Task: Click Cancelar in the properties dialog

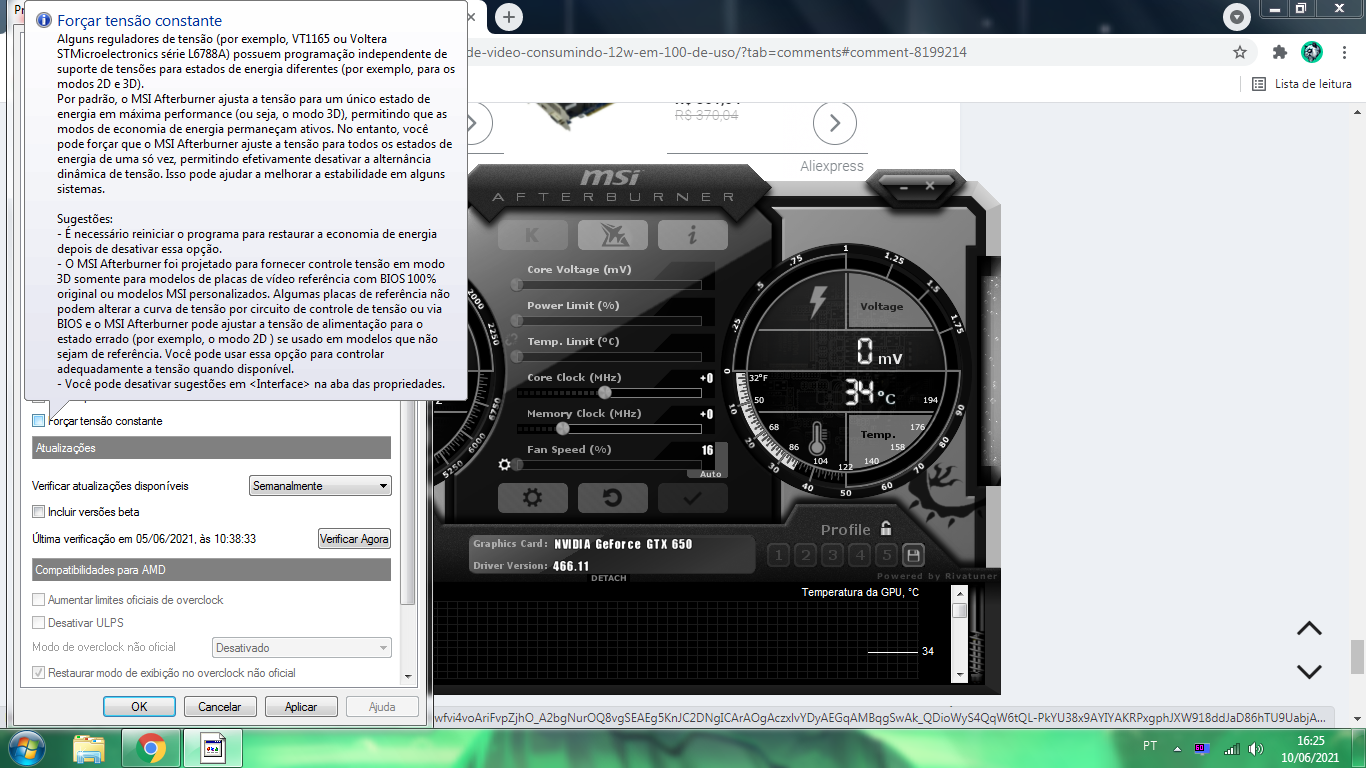Action: click(x=220, y=706)
